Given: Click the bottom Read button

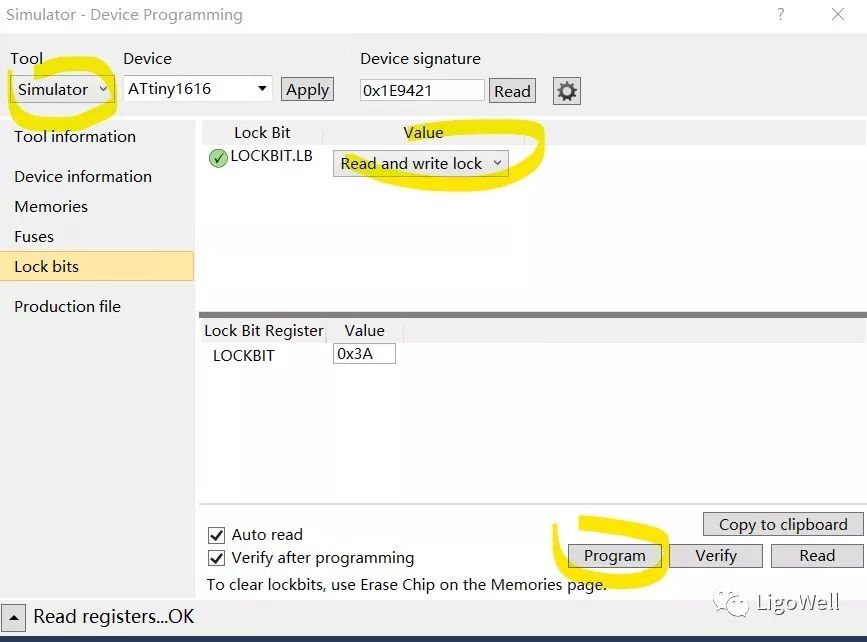Looking at the screenshot, I should (817, 556).
